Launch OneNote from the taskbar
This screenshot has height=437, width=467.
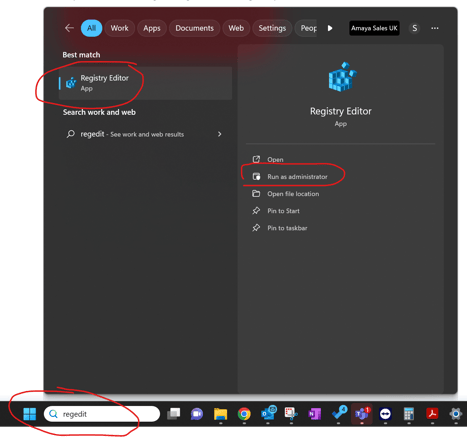[314, 414]
